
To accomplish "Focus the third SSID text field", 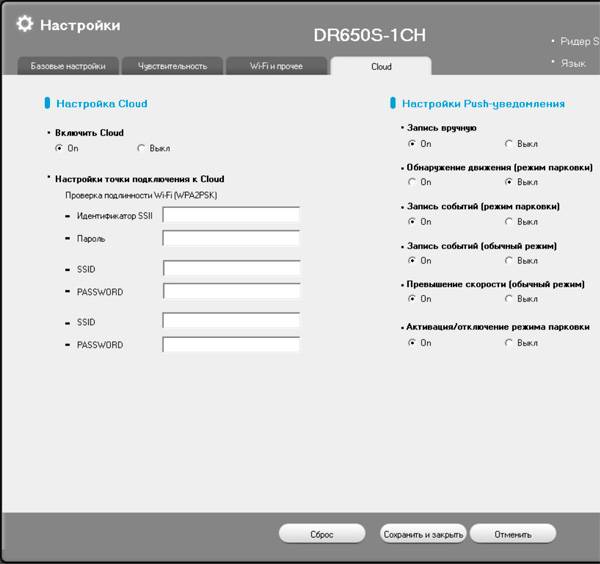I will point(231,321).
